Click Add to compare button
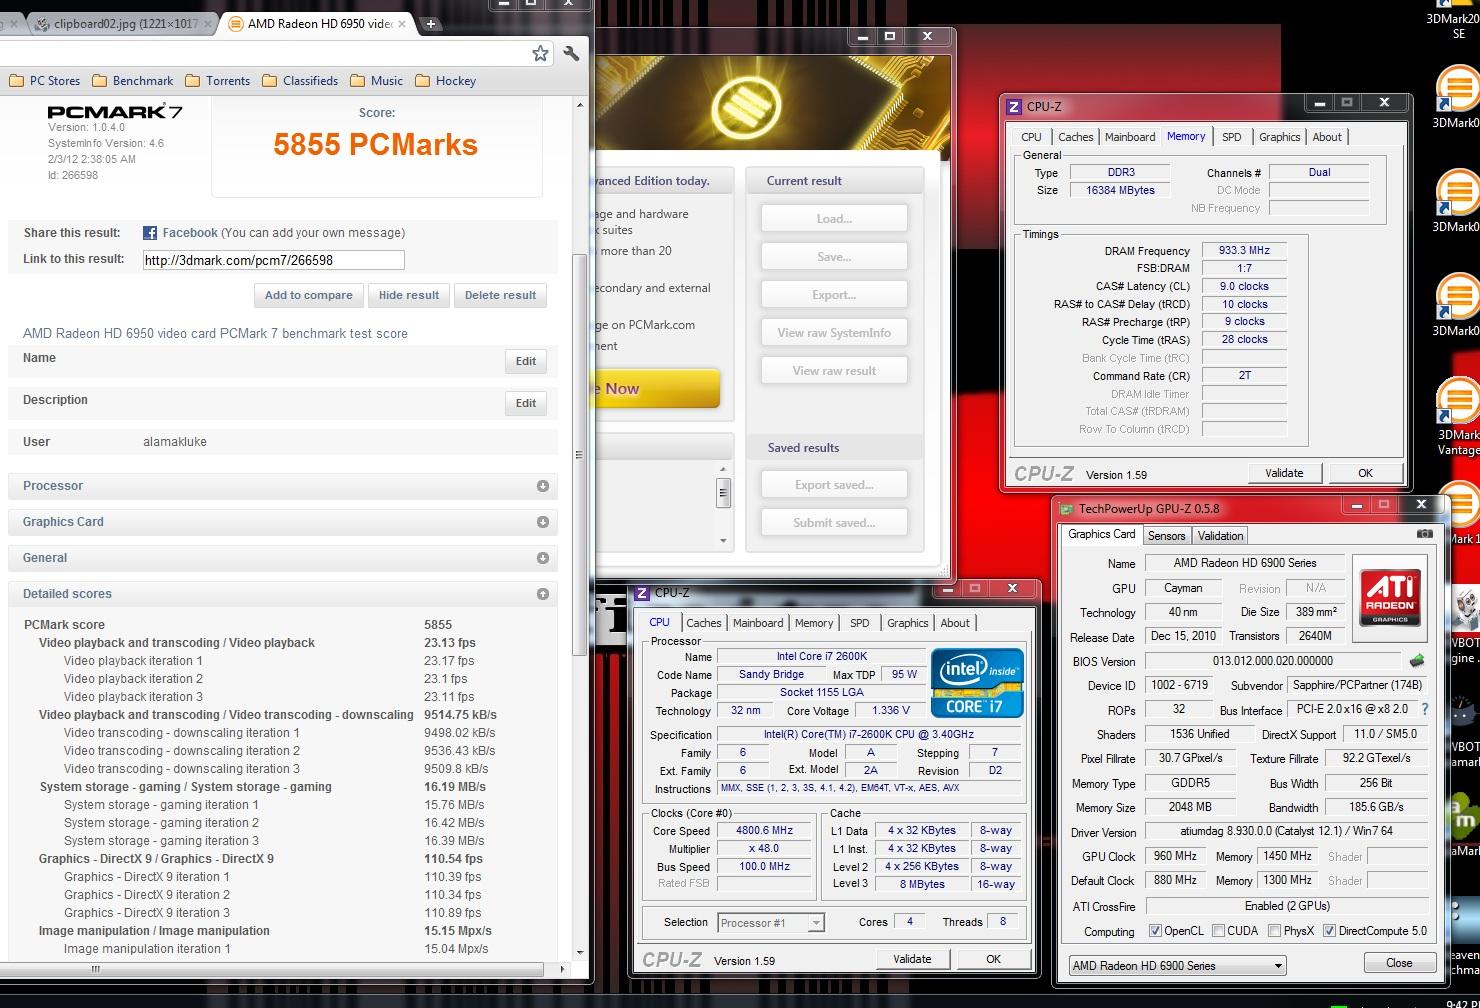Viewport: 1480px width, 1008px height. point(308,295)
